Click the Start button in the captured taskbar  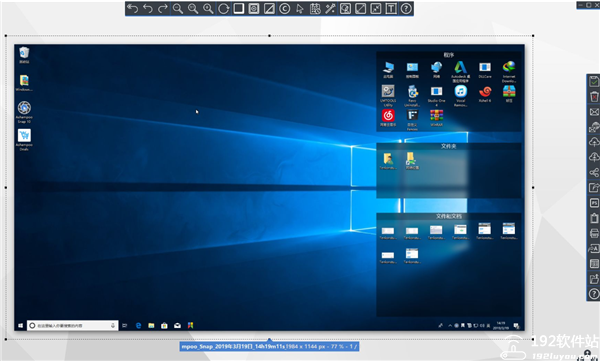point(21,325)
